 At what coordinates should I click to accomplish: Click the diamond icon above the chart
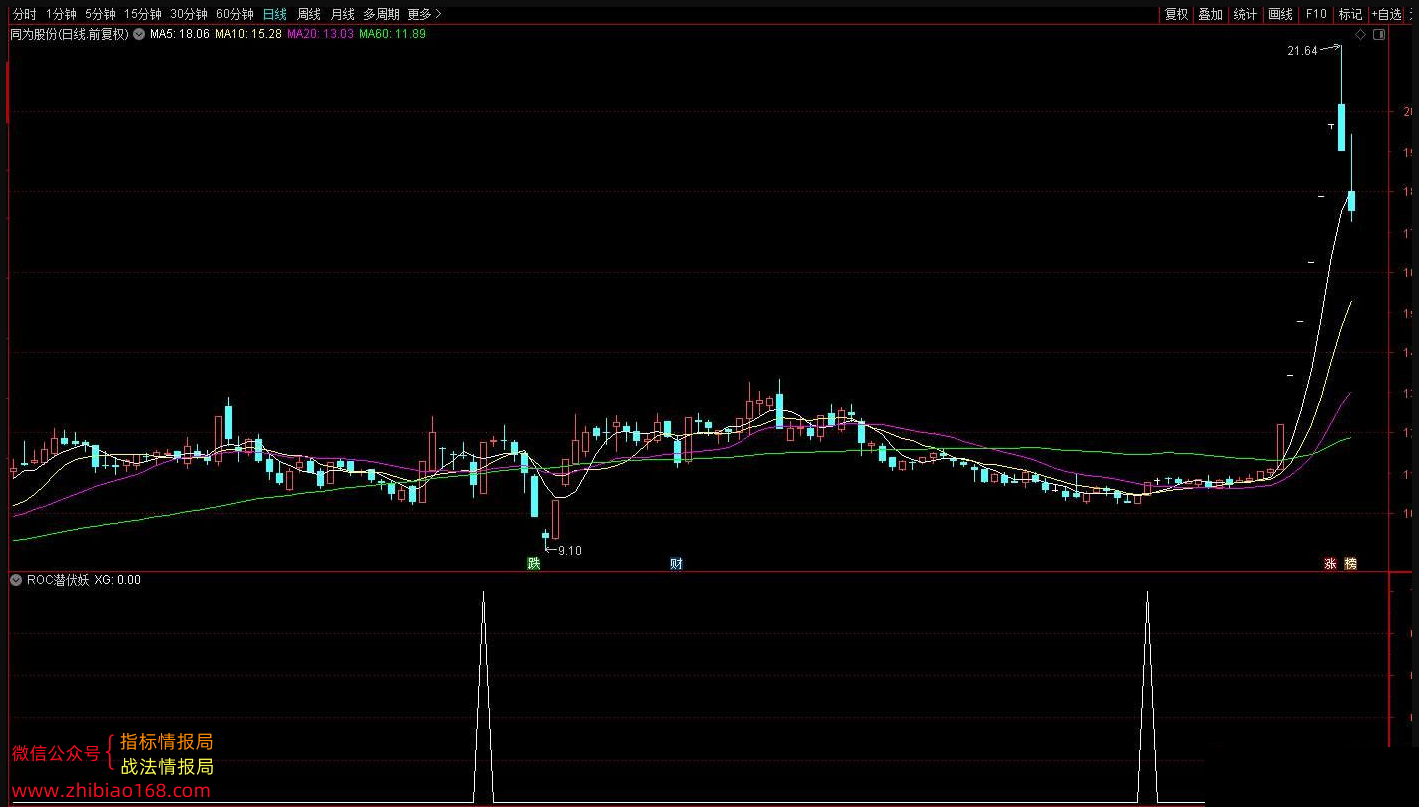pos(1360,35)
